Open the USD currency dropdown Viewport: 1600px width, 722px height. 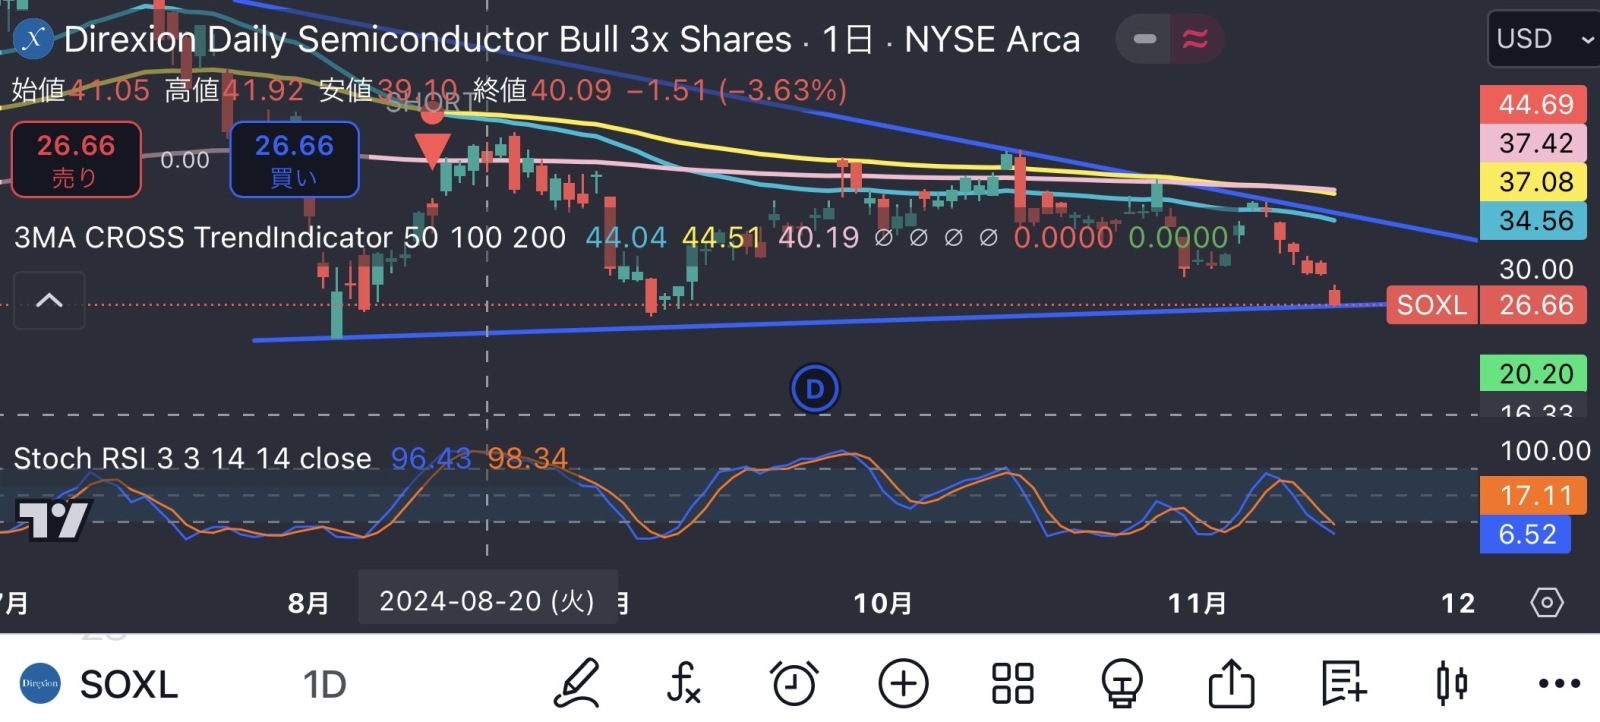click(1544, 39)
